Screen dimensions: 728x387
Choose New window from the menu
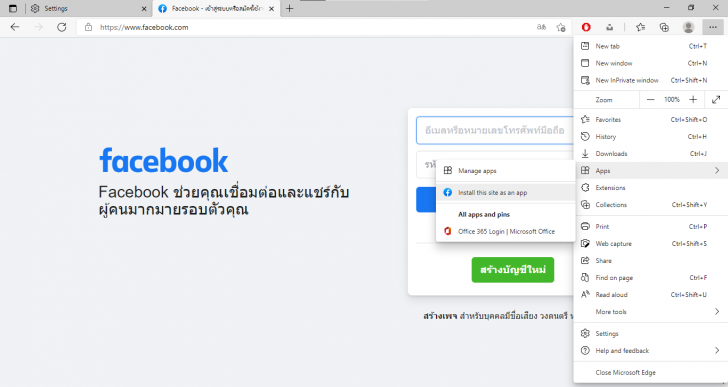click(650, 63)
